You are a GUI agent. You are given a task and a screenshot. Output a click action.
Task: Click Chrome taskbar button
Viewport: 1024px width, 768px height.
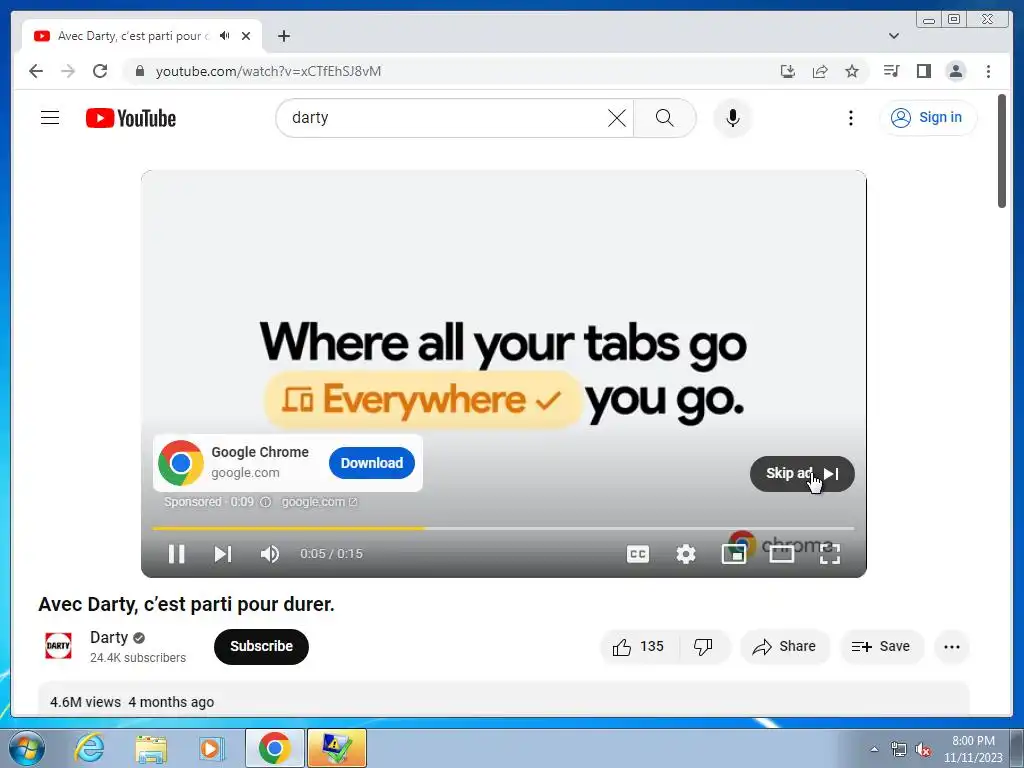tap(274, 748)
